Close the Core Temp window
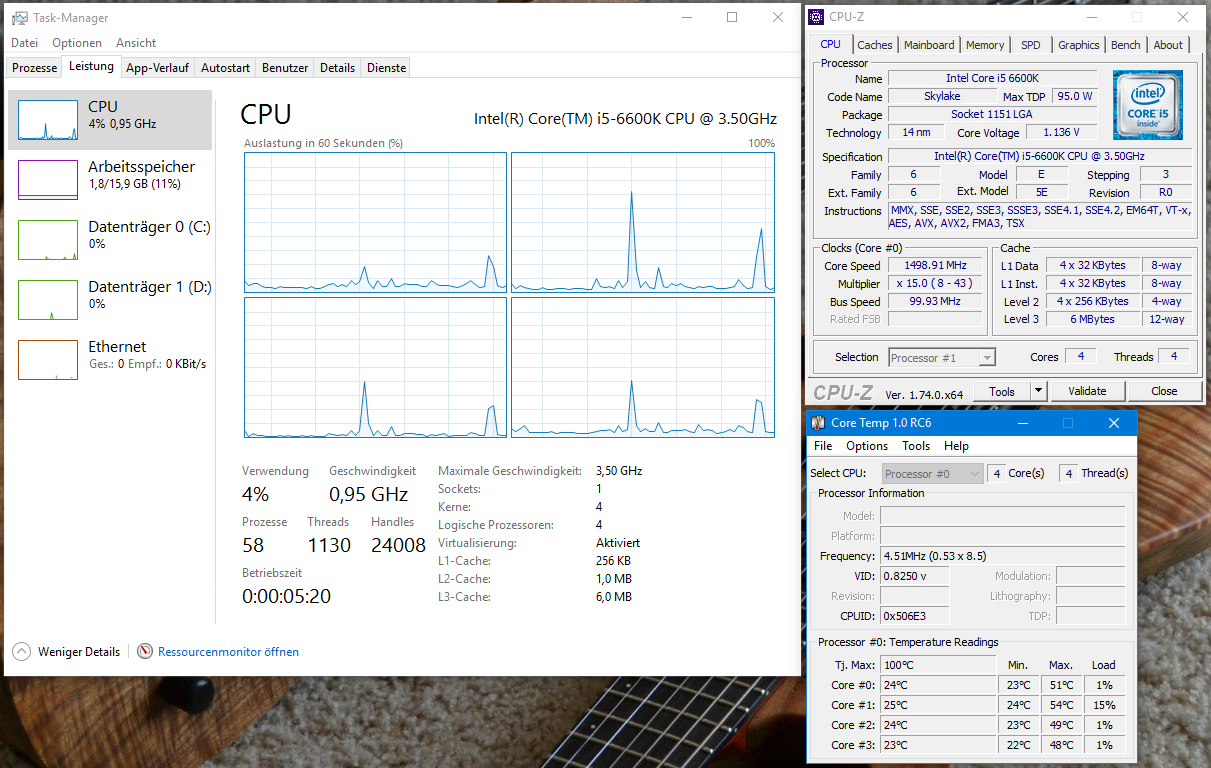The height and width of the screenshot is (768, 1211). tap(1114, 423)
